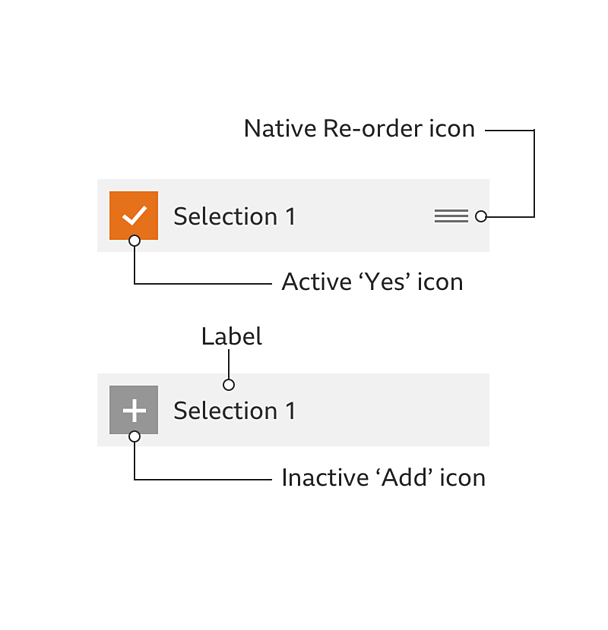Viewport: 608px width, 630px height.
Task: Click empty row space left of re-order handle
Action: pyautogui.click(x=364, y=216)
